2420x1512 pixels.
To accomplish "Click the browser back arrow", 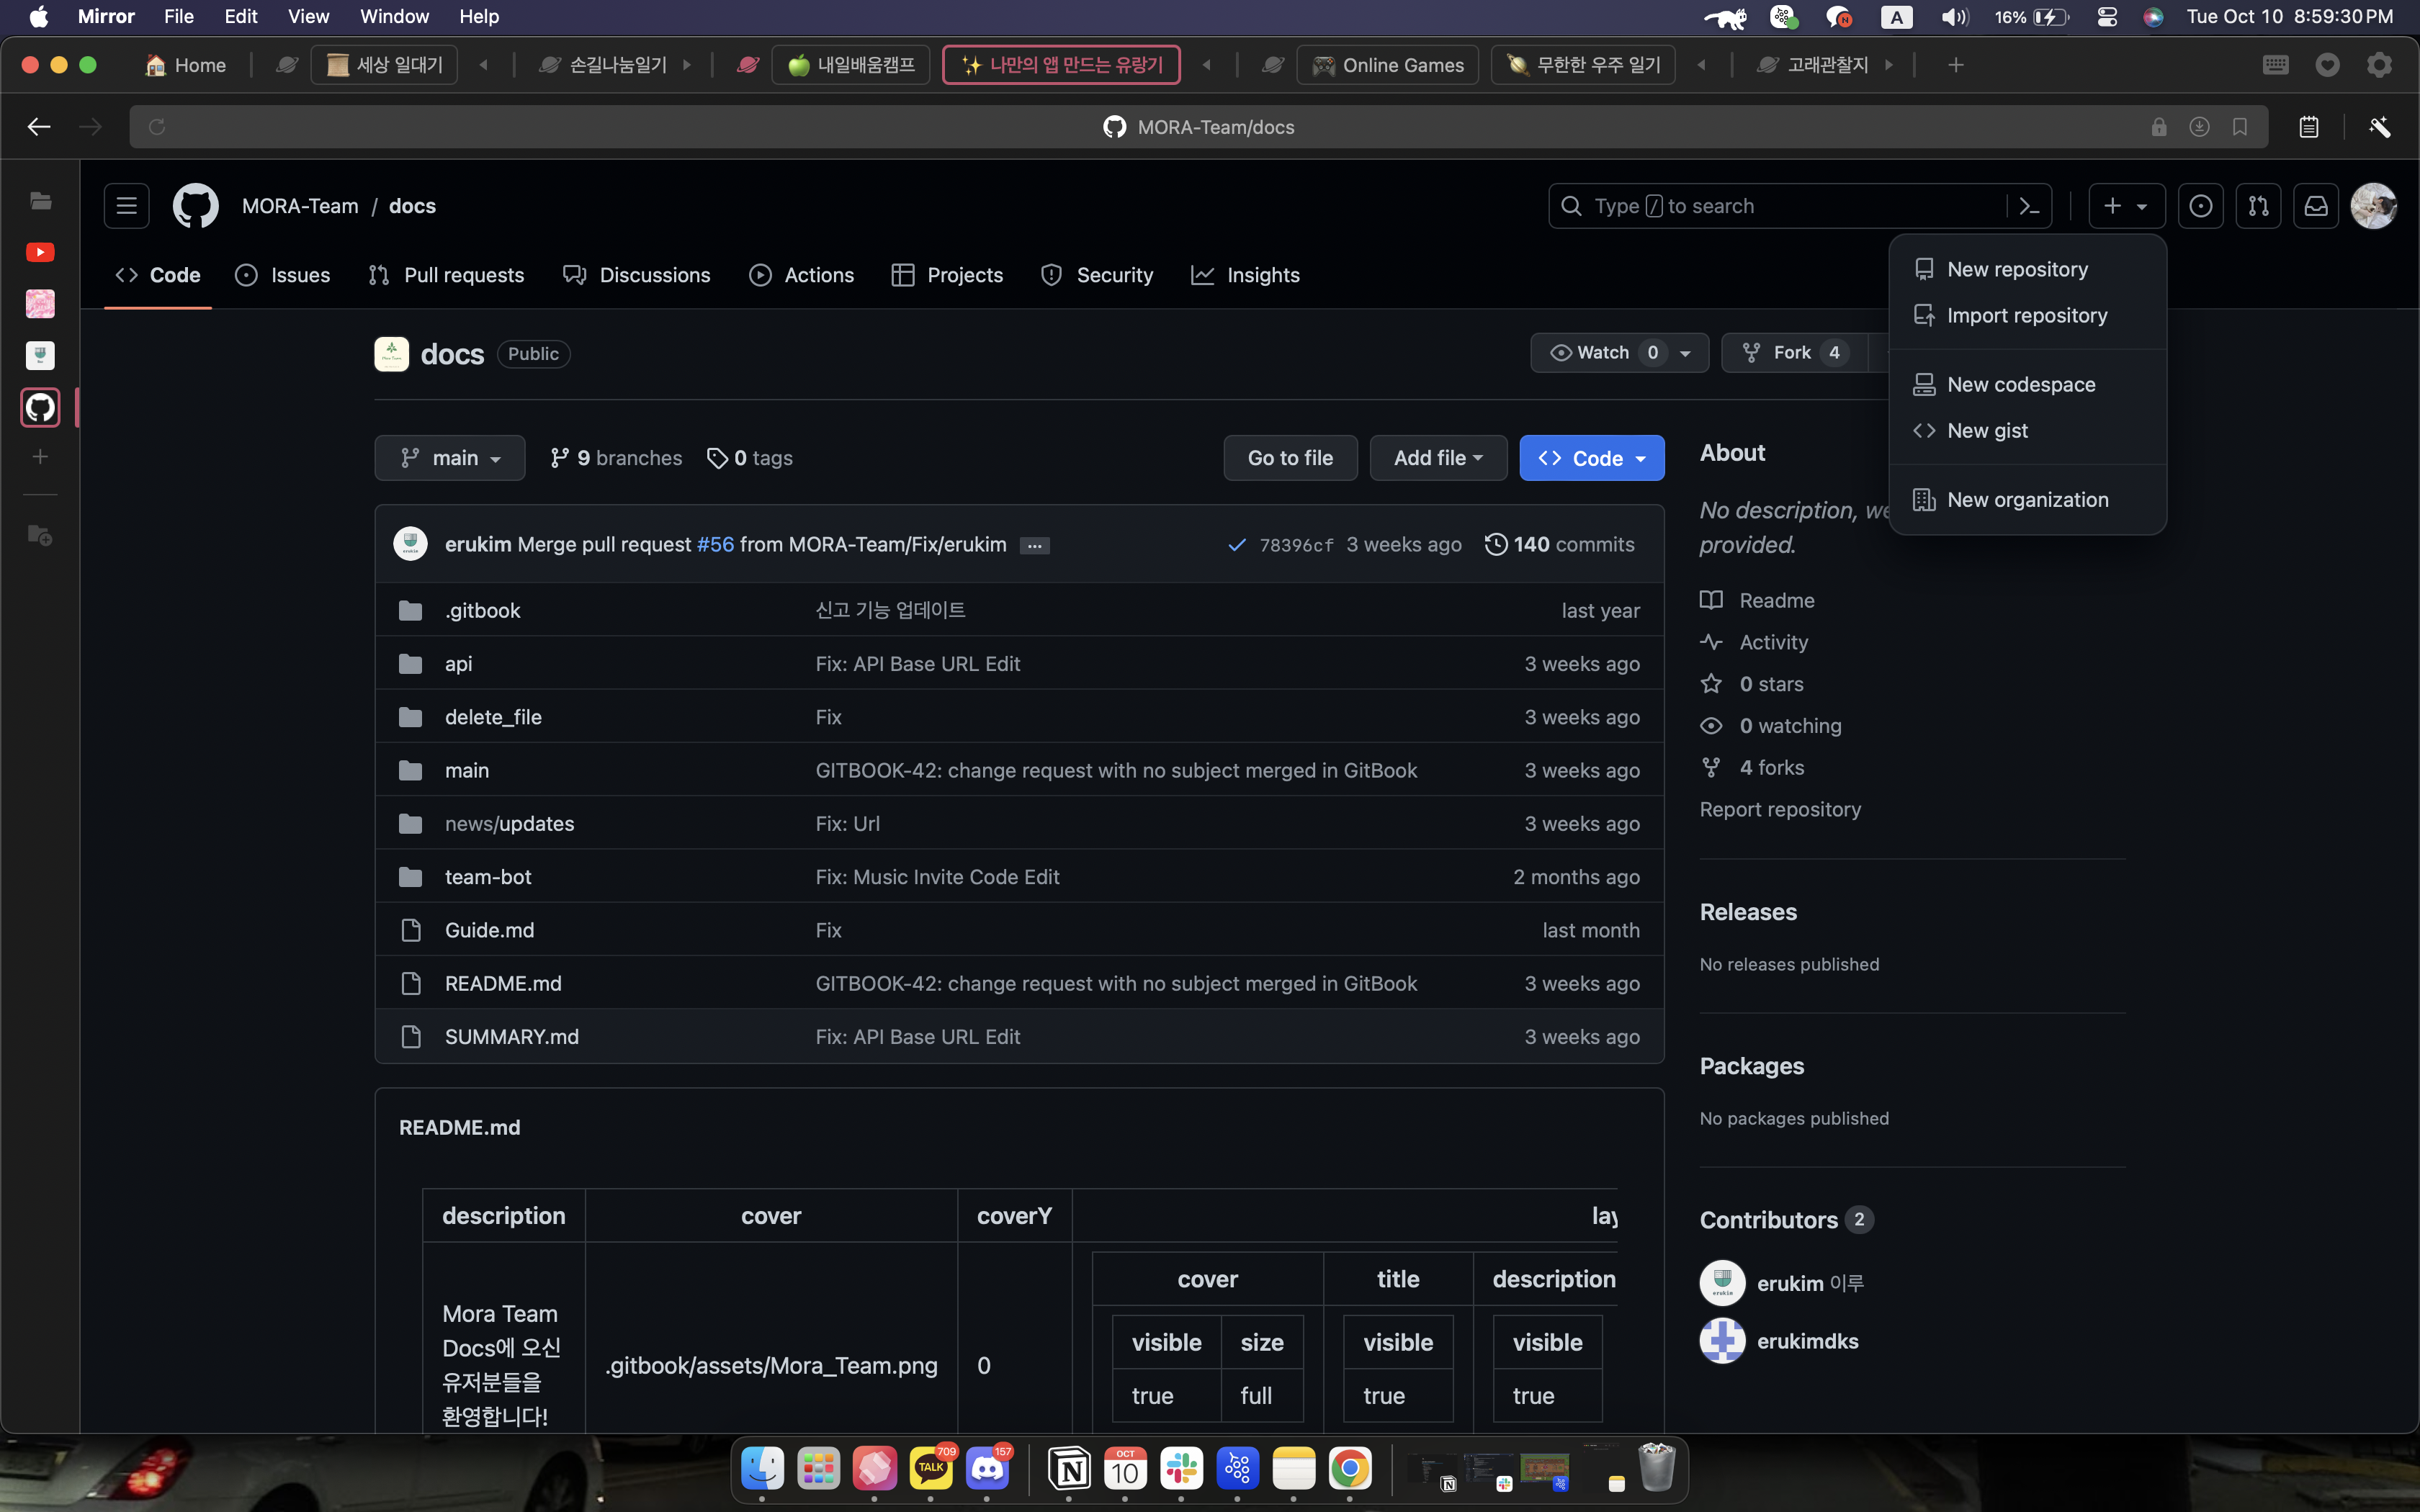I will tap(38, 127).
